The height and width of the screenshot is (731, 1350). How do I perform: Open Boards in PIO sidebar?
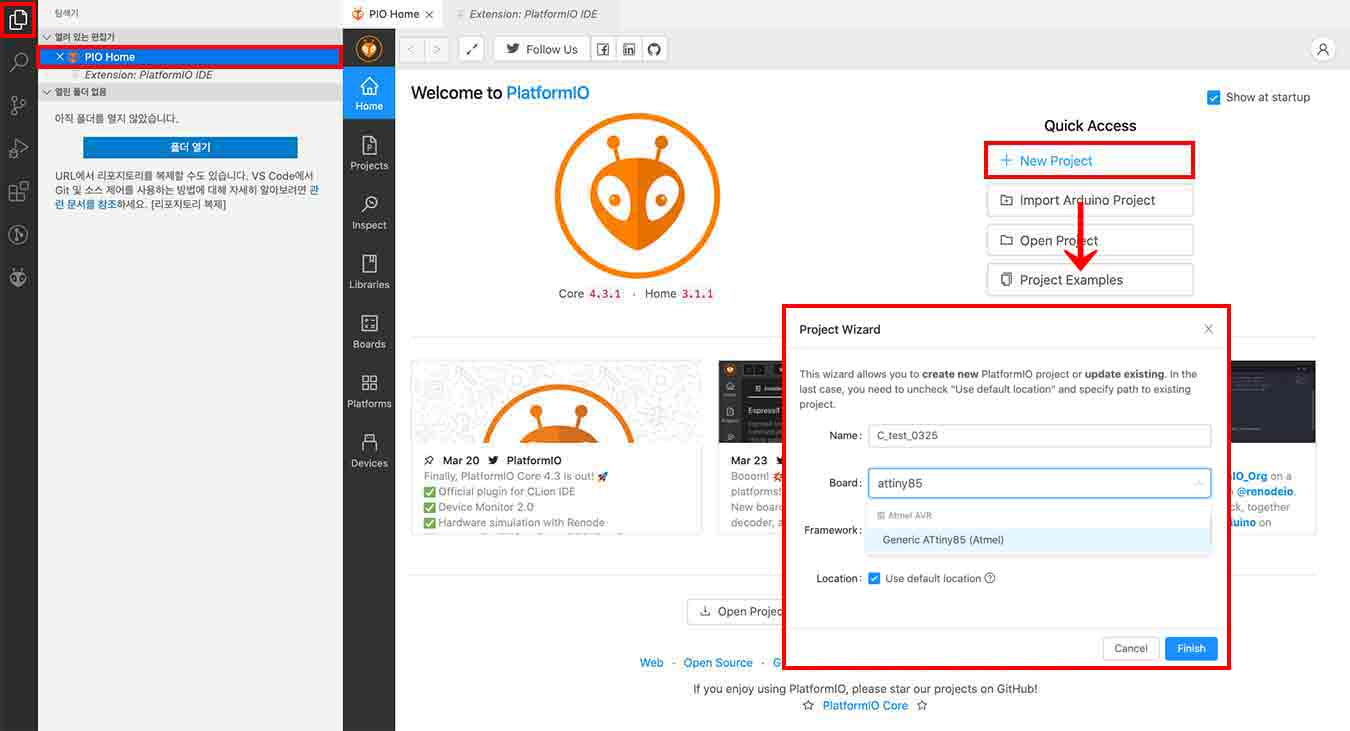(369, 331)
